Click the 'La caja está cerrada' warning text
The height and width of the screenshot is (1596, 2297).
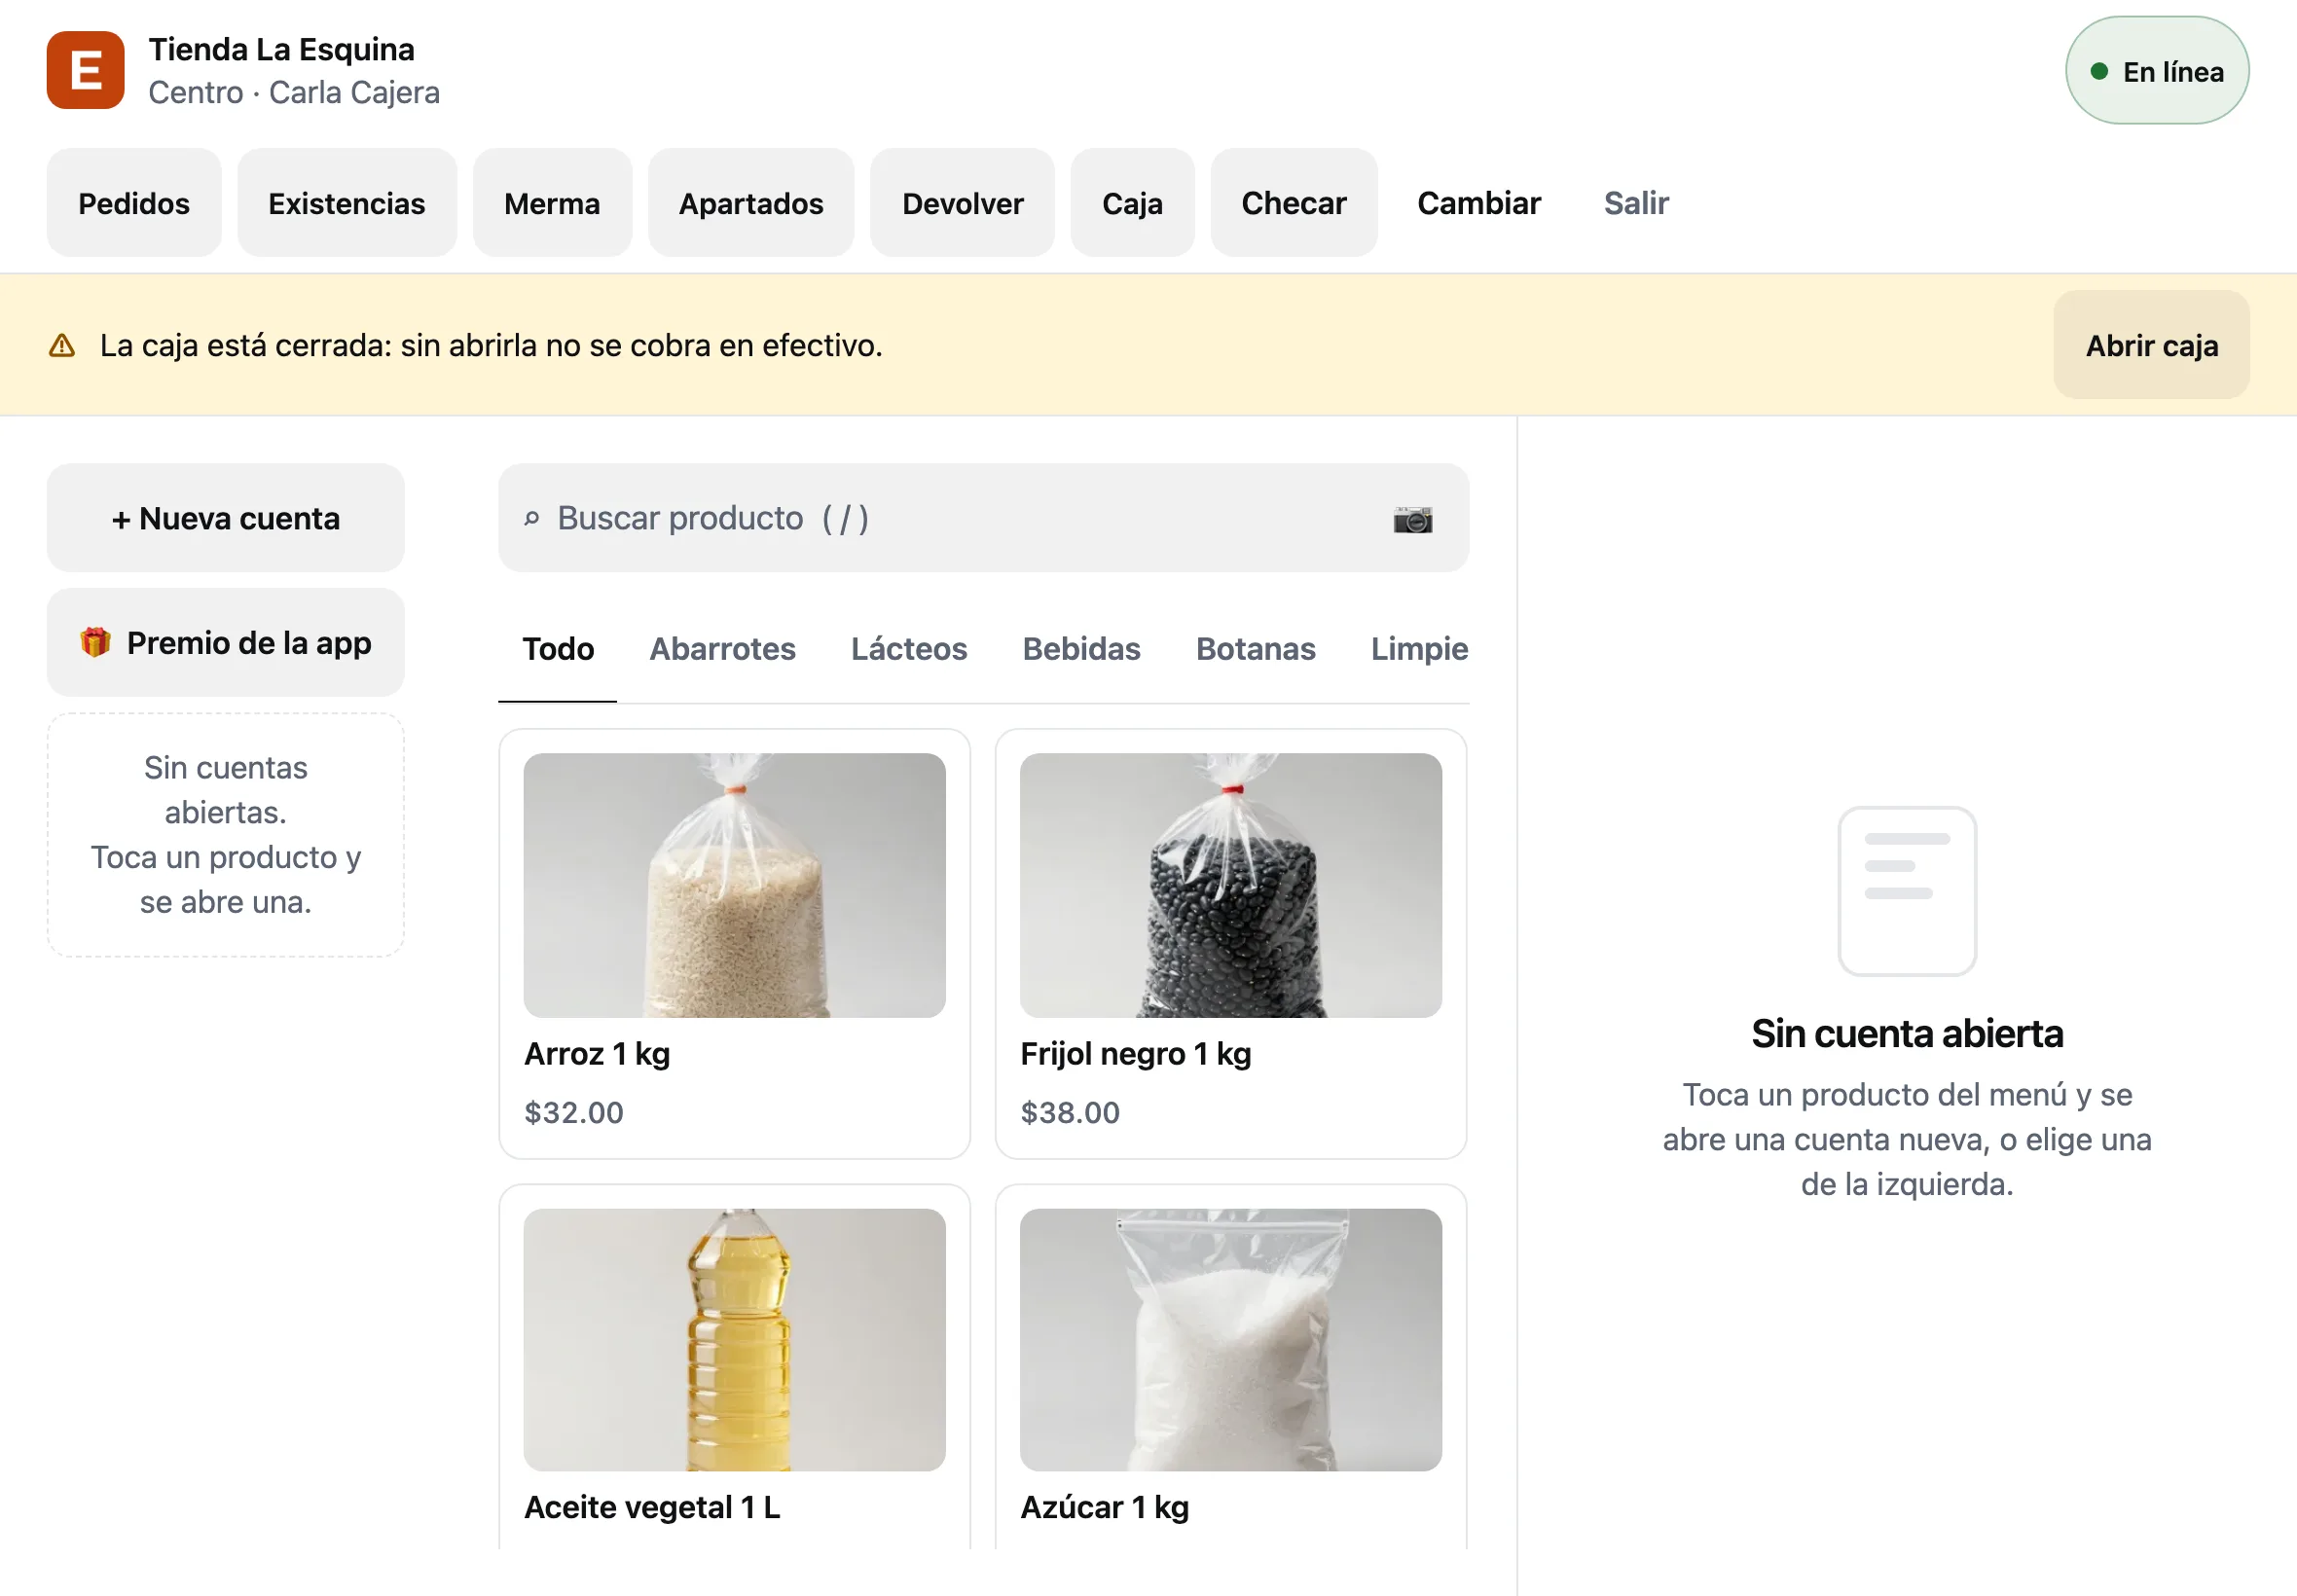491,346
